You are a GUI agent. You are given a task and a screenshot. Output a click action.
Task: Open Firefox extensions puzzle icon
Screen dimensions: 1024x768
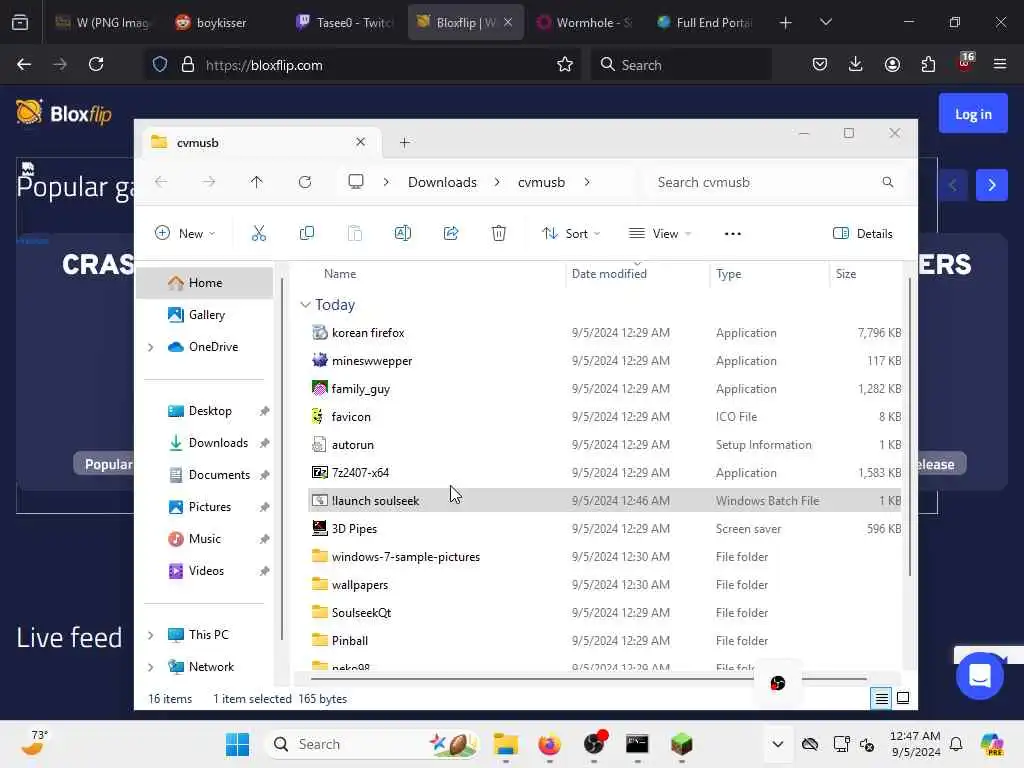point(928,64)
